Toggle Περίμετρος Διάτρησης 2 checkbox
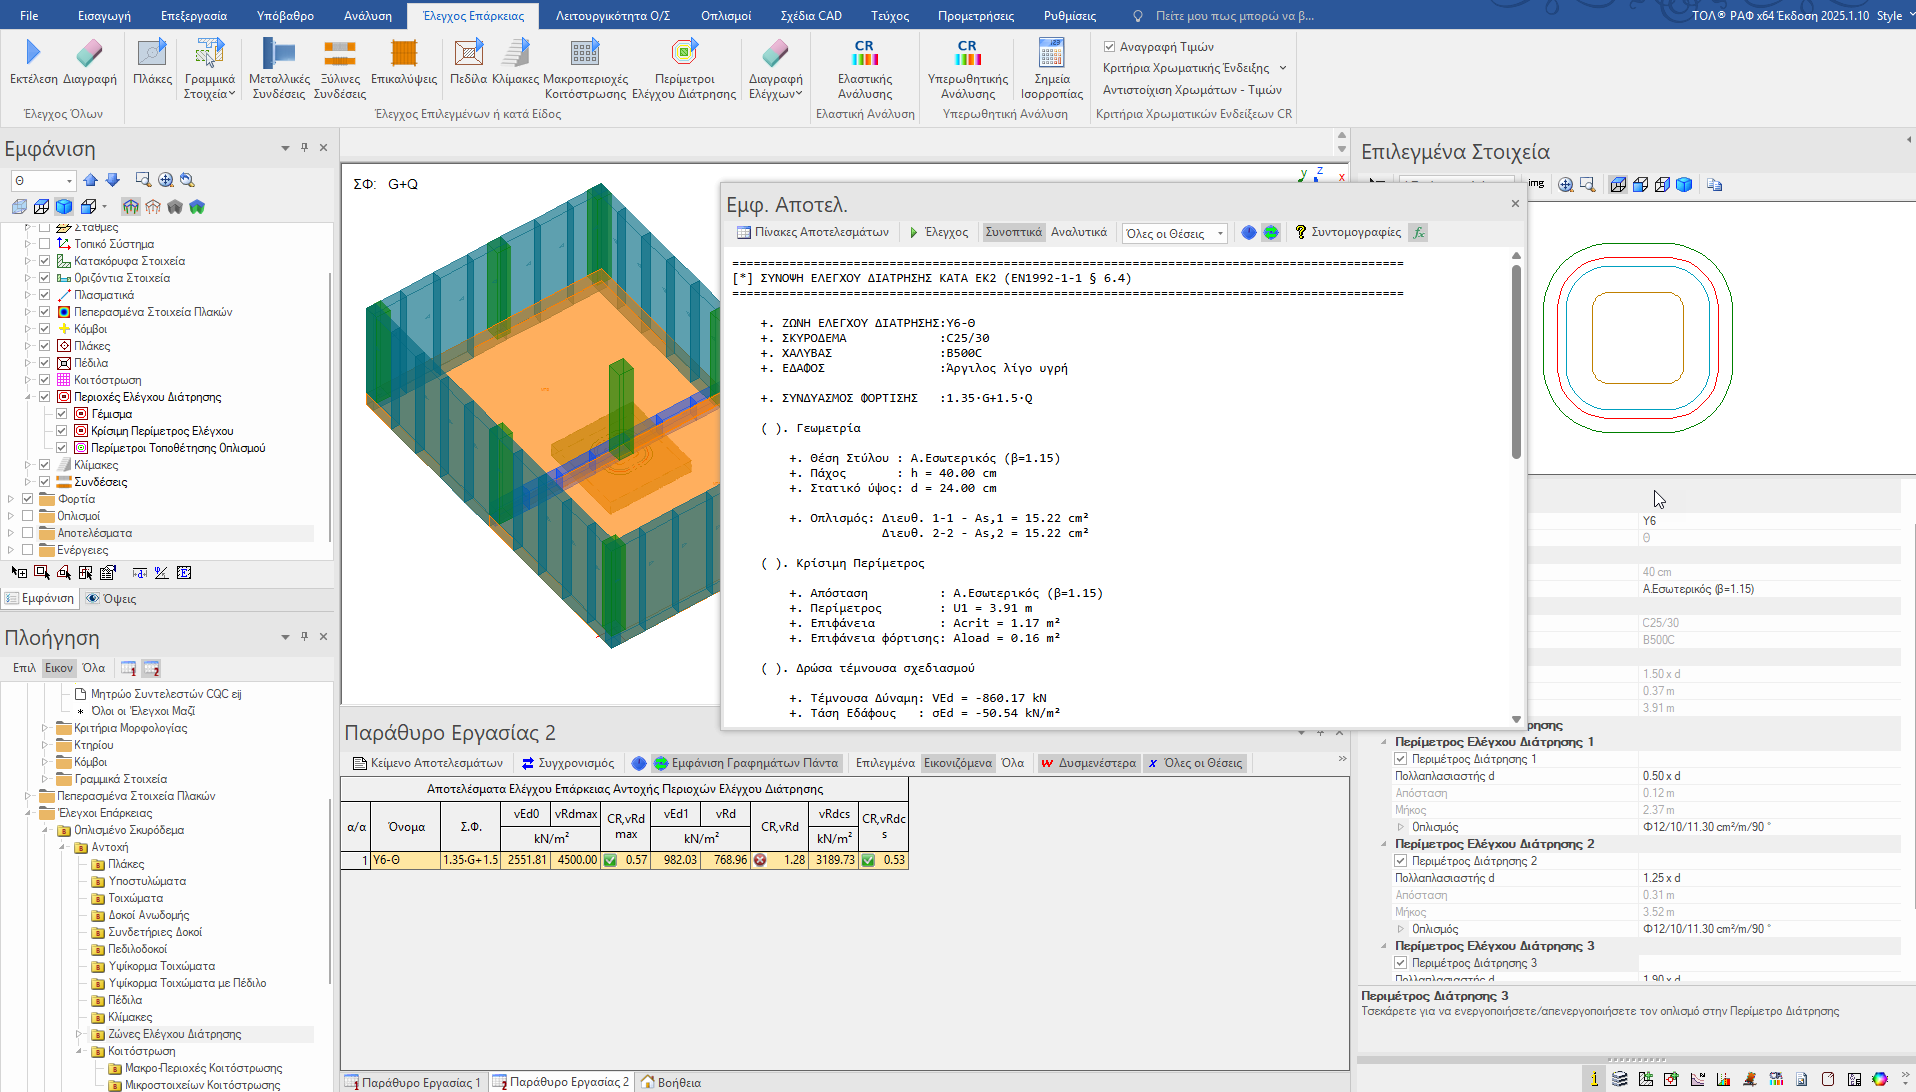The height and width of the screenshot is (1092, 1916). [x=1401, y=861]
